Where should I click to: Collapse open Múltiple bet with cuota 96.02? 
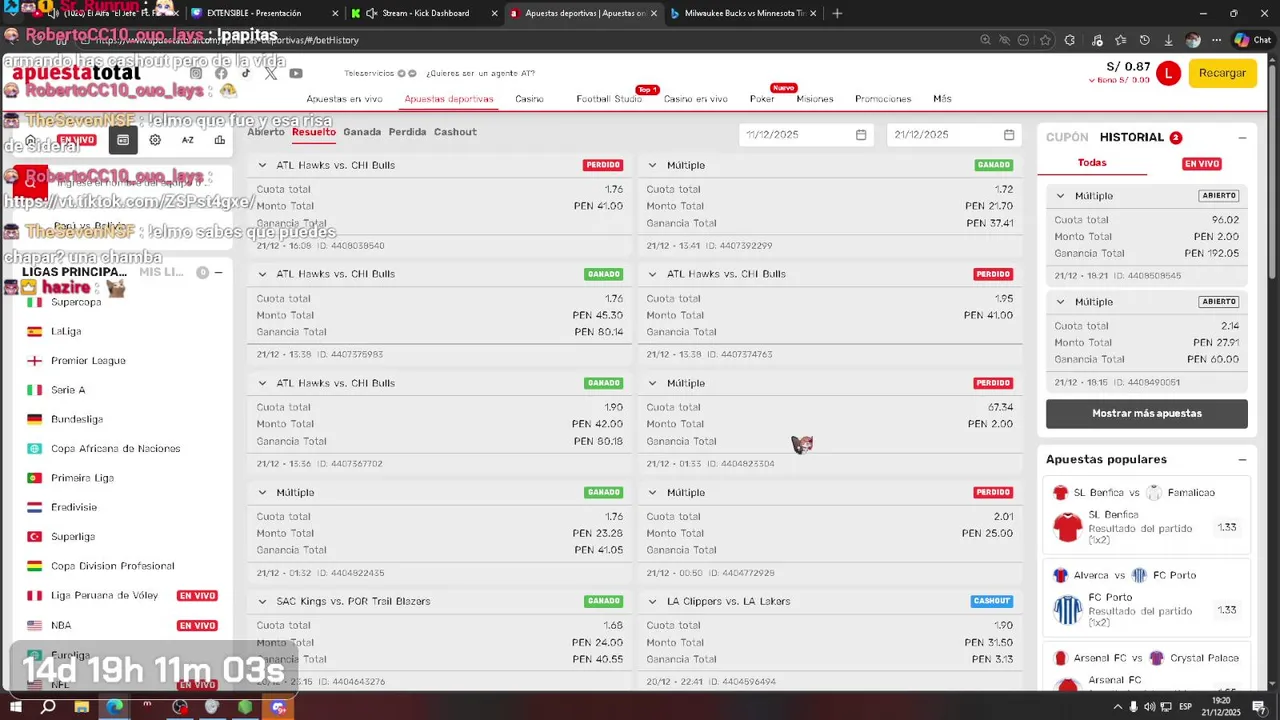point(1061,196)
